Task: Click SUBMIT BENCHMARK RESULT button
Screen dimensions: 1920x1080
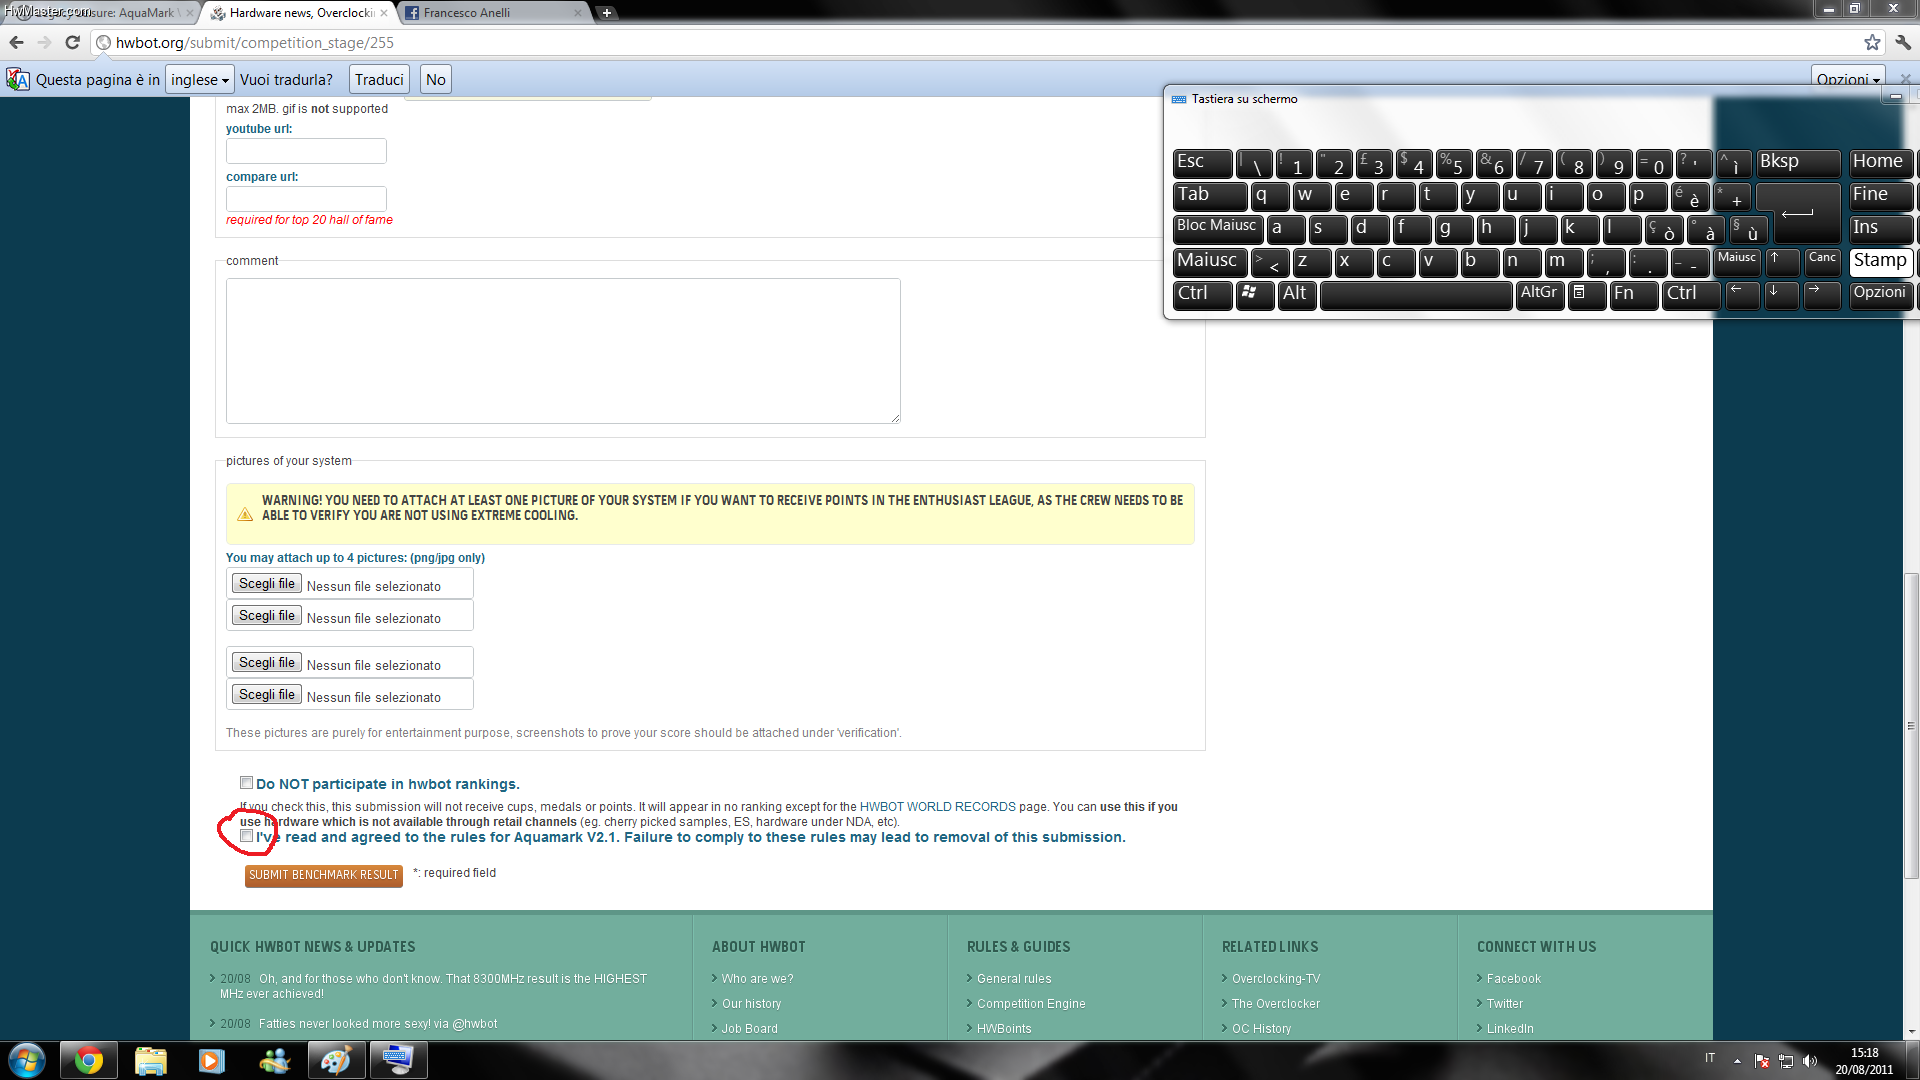Action: 324,875
